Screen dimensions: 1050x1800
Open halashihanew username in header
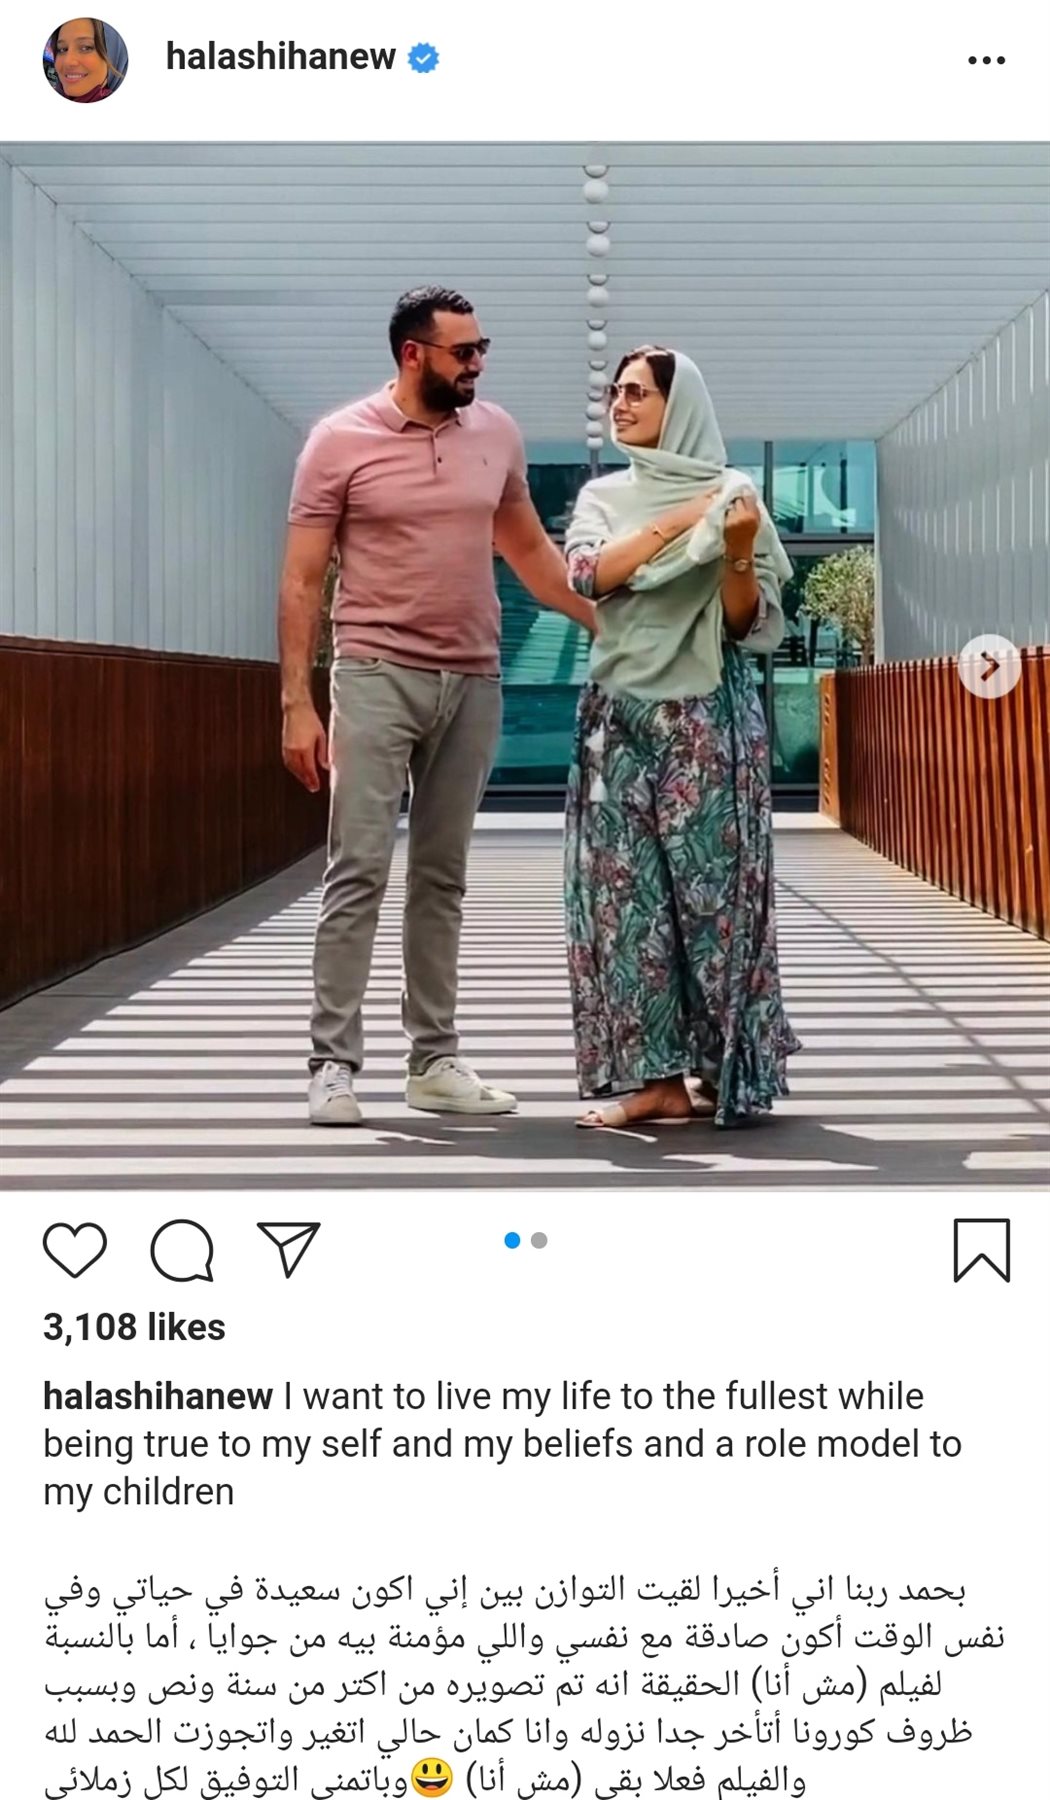click(x=281, y=57)
